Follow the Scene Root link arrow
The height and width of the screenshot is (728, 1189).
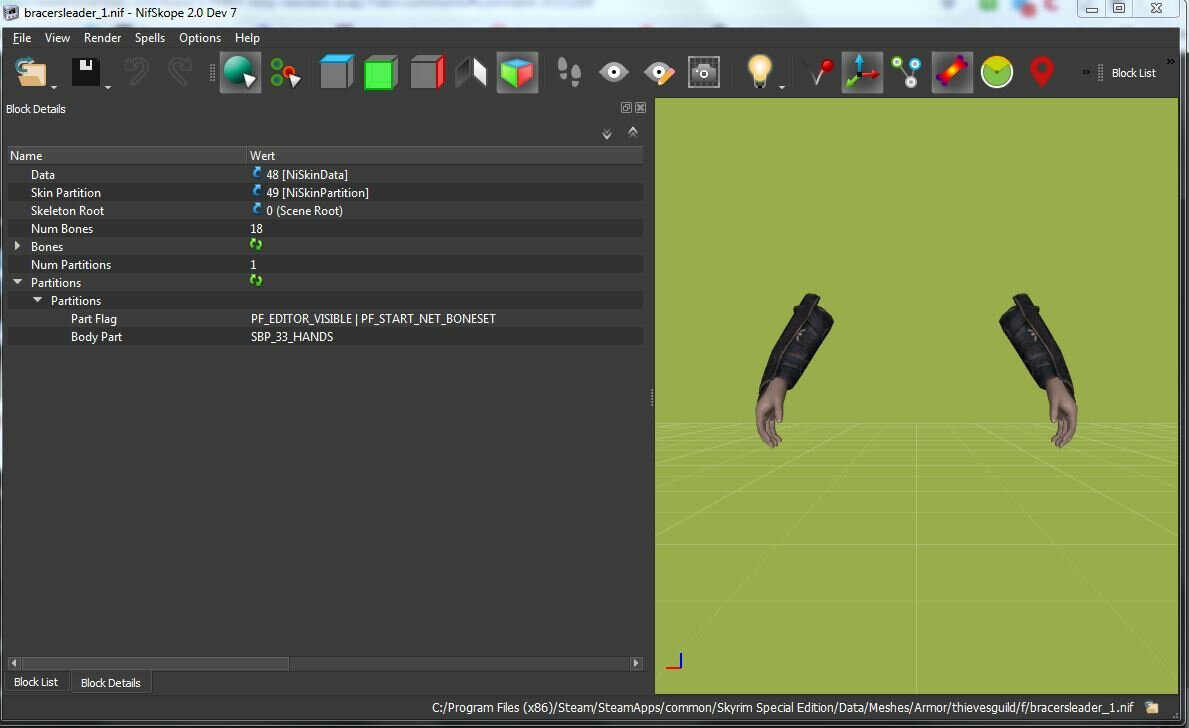256,209
